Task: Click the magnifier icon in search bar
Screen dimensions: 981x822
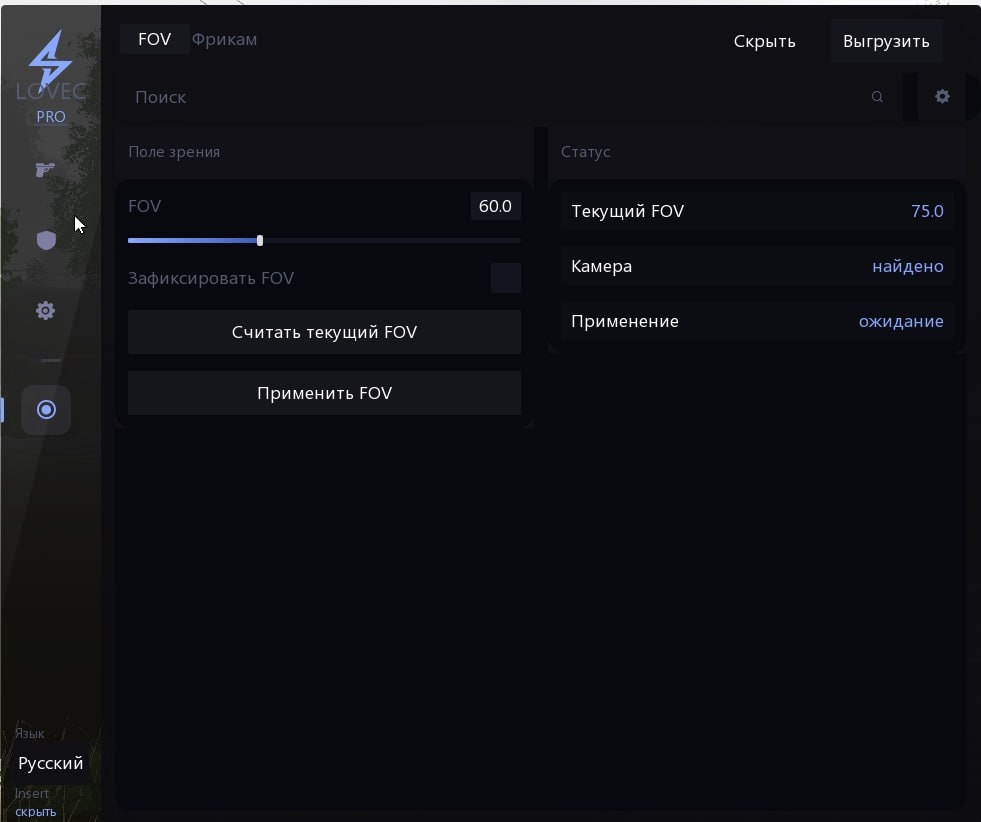Action: [x=877, y=97]
